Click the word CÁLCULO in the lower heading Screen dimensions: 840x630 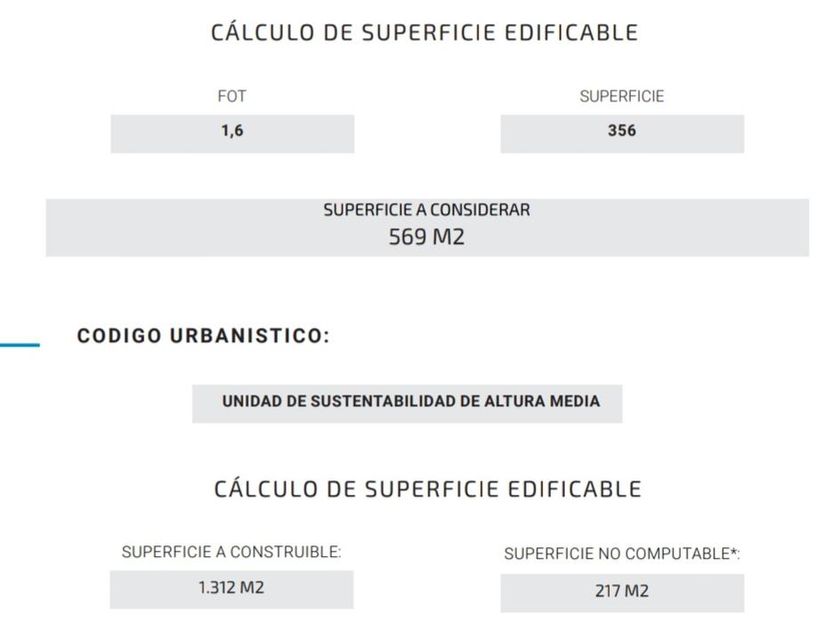[260, 489]
